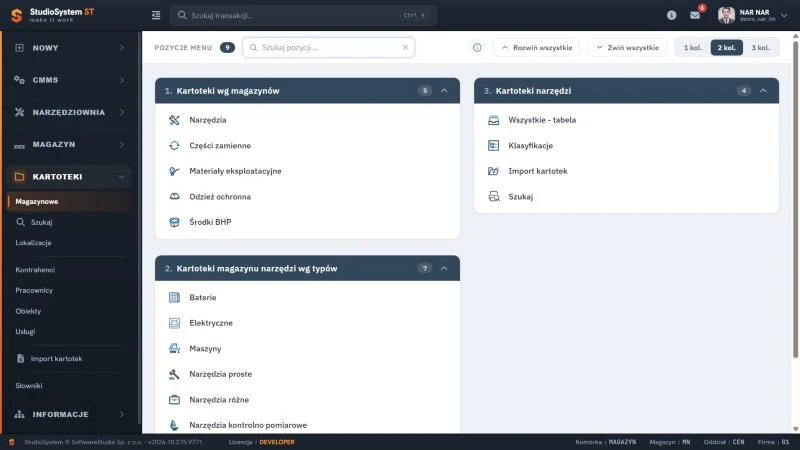Screen dimensions: 800x450
Task: Expand the NOWY sidebar section
Action: (x=68, y=48)
